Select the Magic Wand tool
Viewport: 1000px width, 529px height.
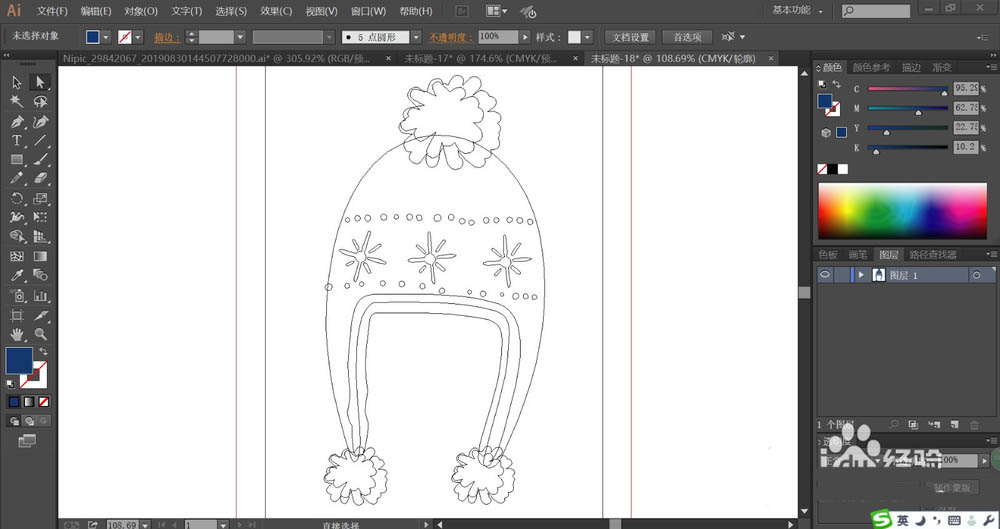coord(17,102)
